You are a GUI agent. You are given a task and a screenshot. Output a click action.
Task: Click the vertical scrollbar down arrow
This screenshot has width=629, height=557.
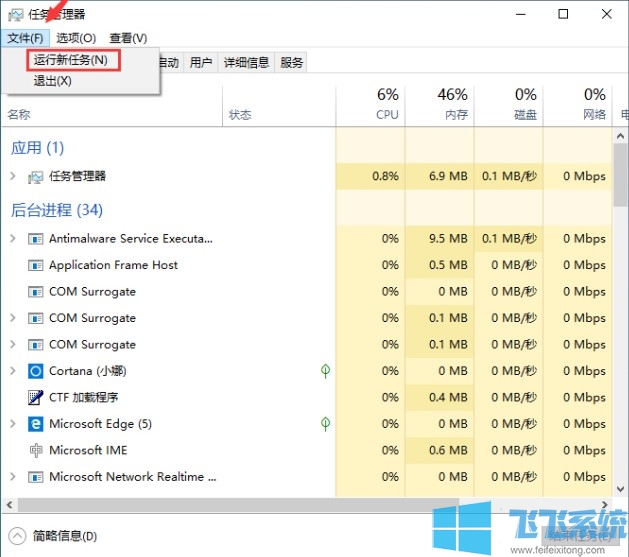point(621,489)
